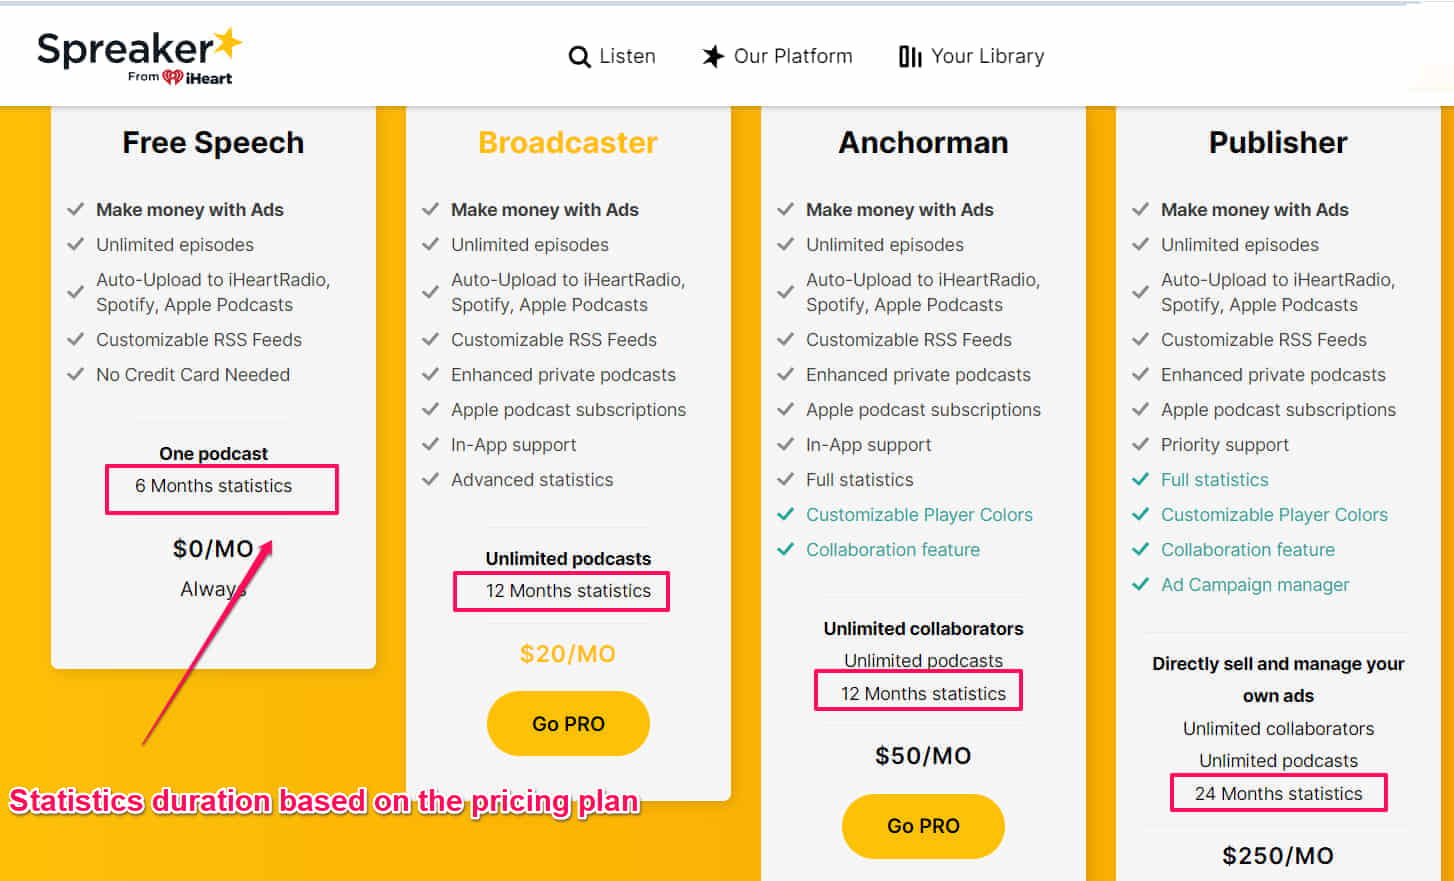Click the Our Platform star icon

tap(713, 56)
